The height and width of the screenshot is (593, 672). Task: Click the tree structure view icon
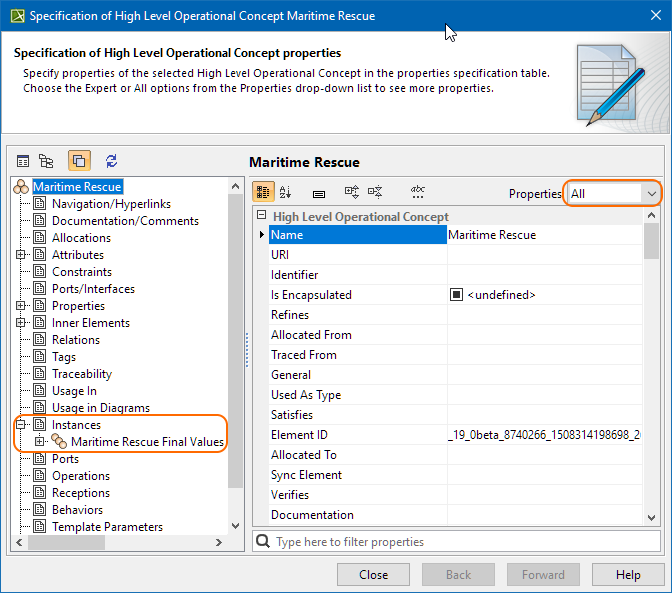[46, 161]
